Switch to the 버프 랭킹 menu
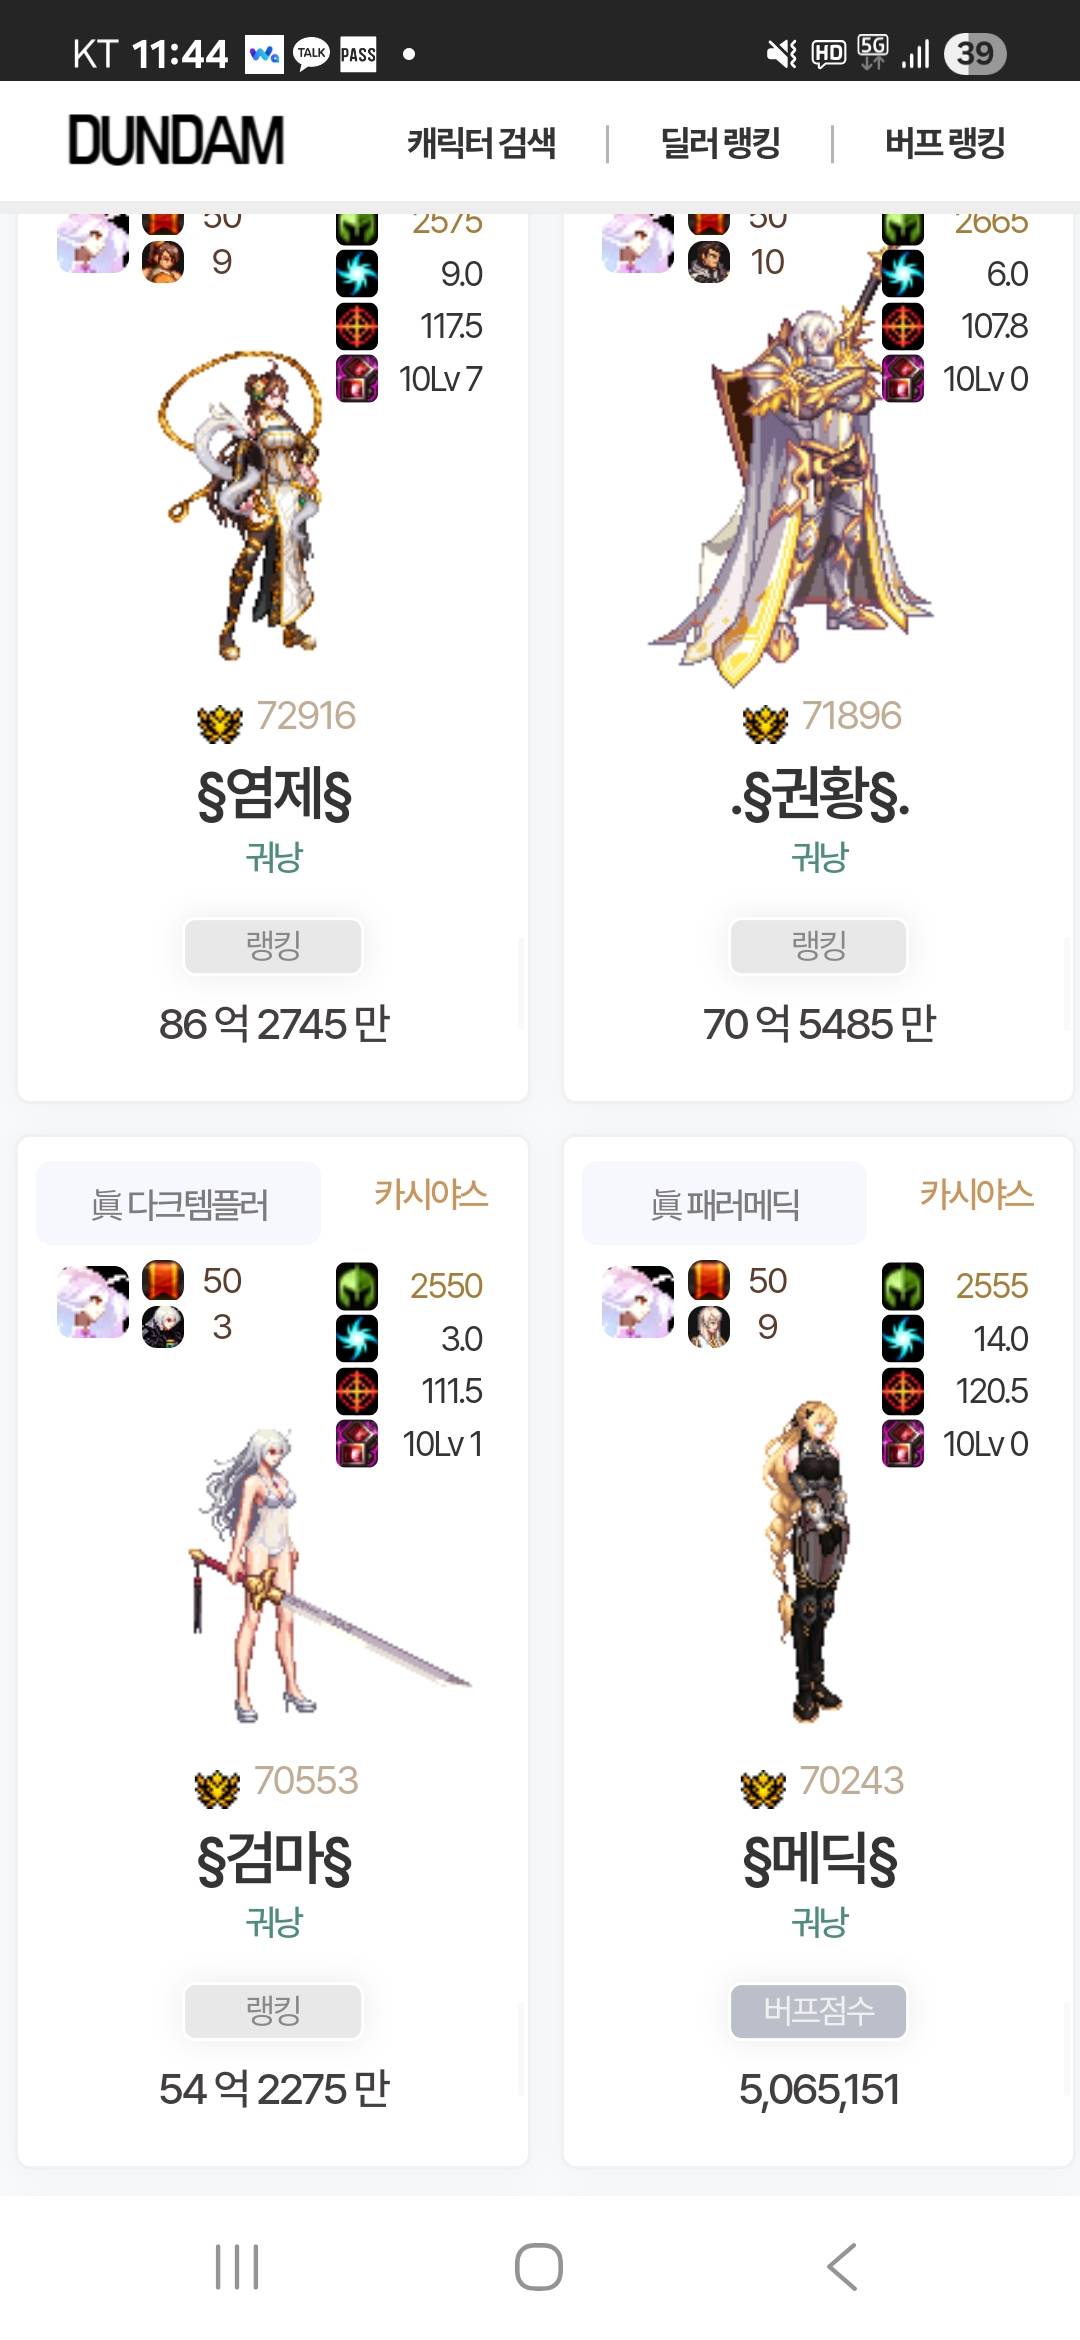Screen dimensions: 1080x2340 coord(945,143)
